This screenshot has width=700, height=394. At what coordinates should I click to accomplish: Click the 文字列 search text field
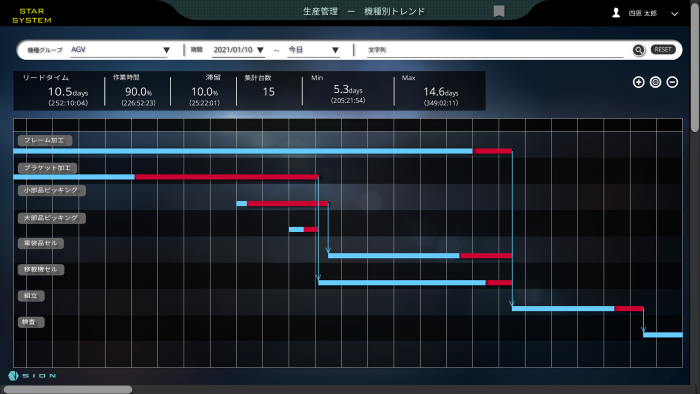click(496, 50)
